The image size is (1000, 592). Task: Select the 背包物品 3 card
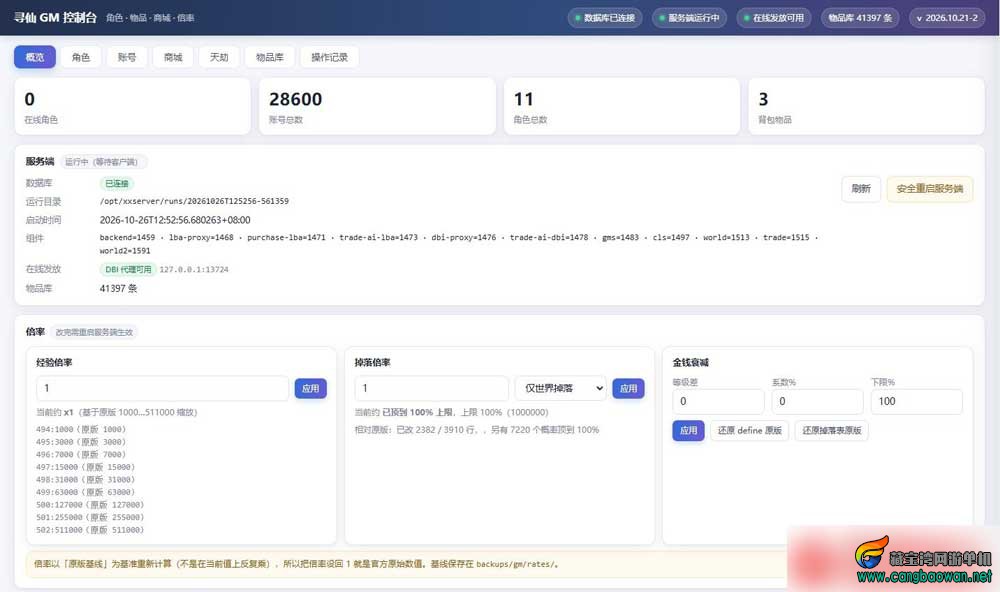tap(867, 107)
